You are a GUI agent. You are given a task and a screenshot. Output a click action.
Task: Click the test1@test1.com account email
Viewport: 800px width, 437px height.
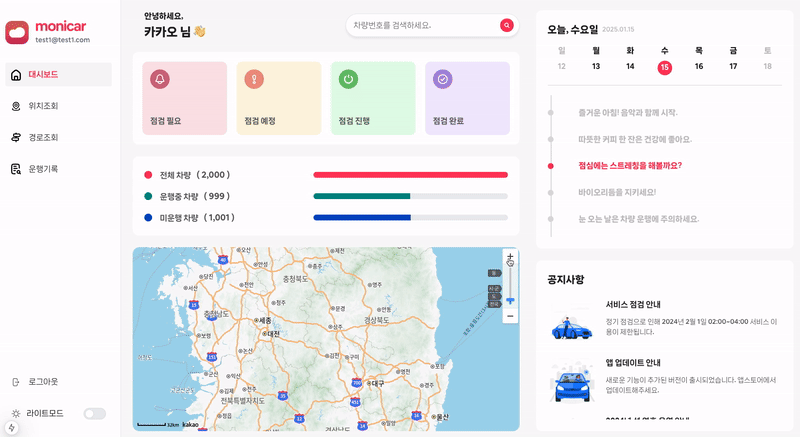[x=62, y=40]
